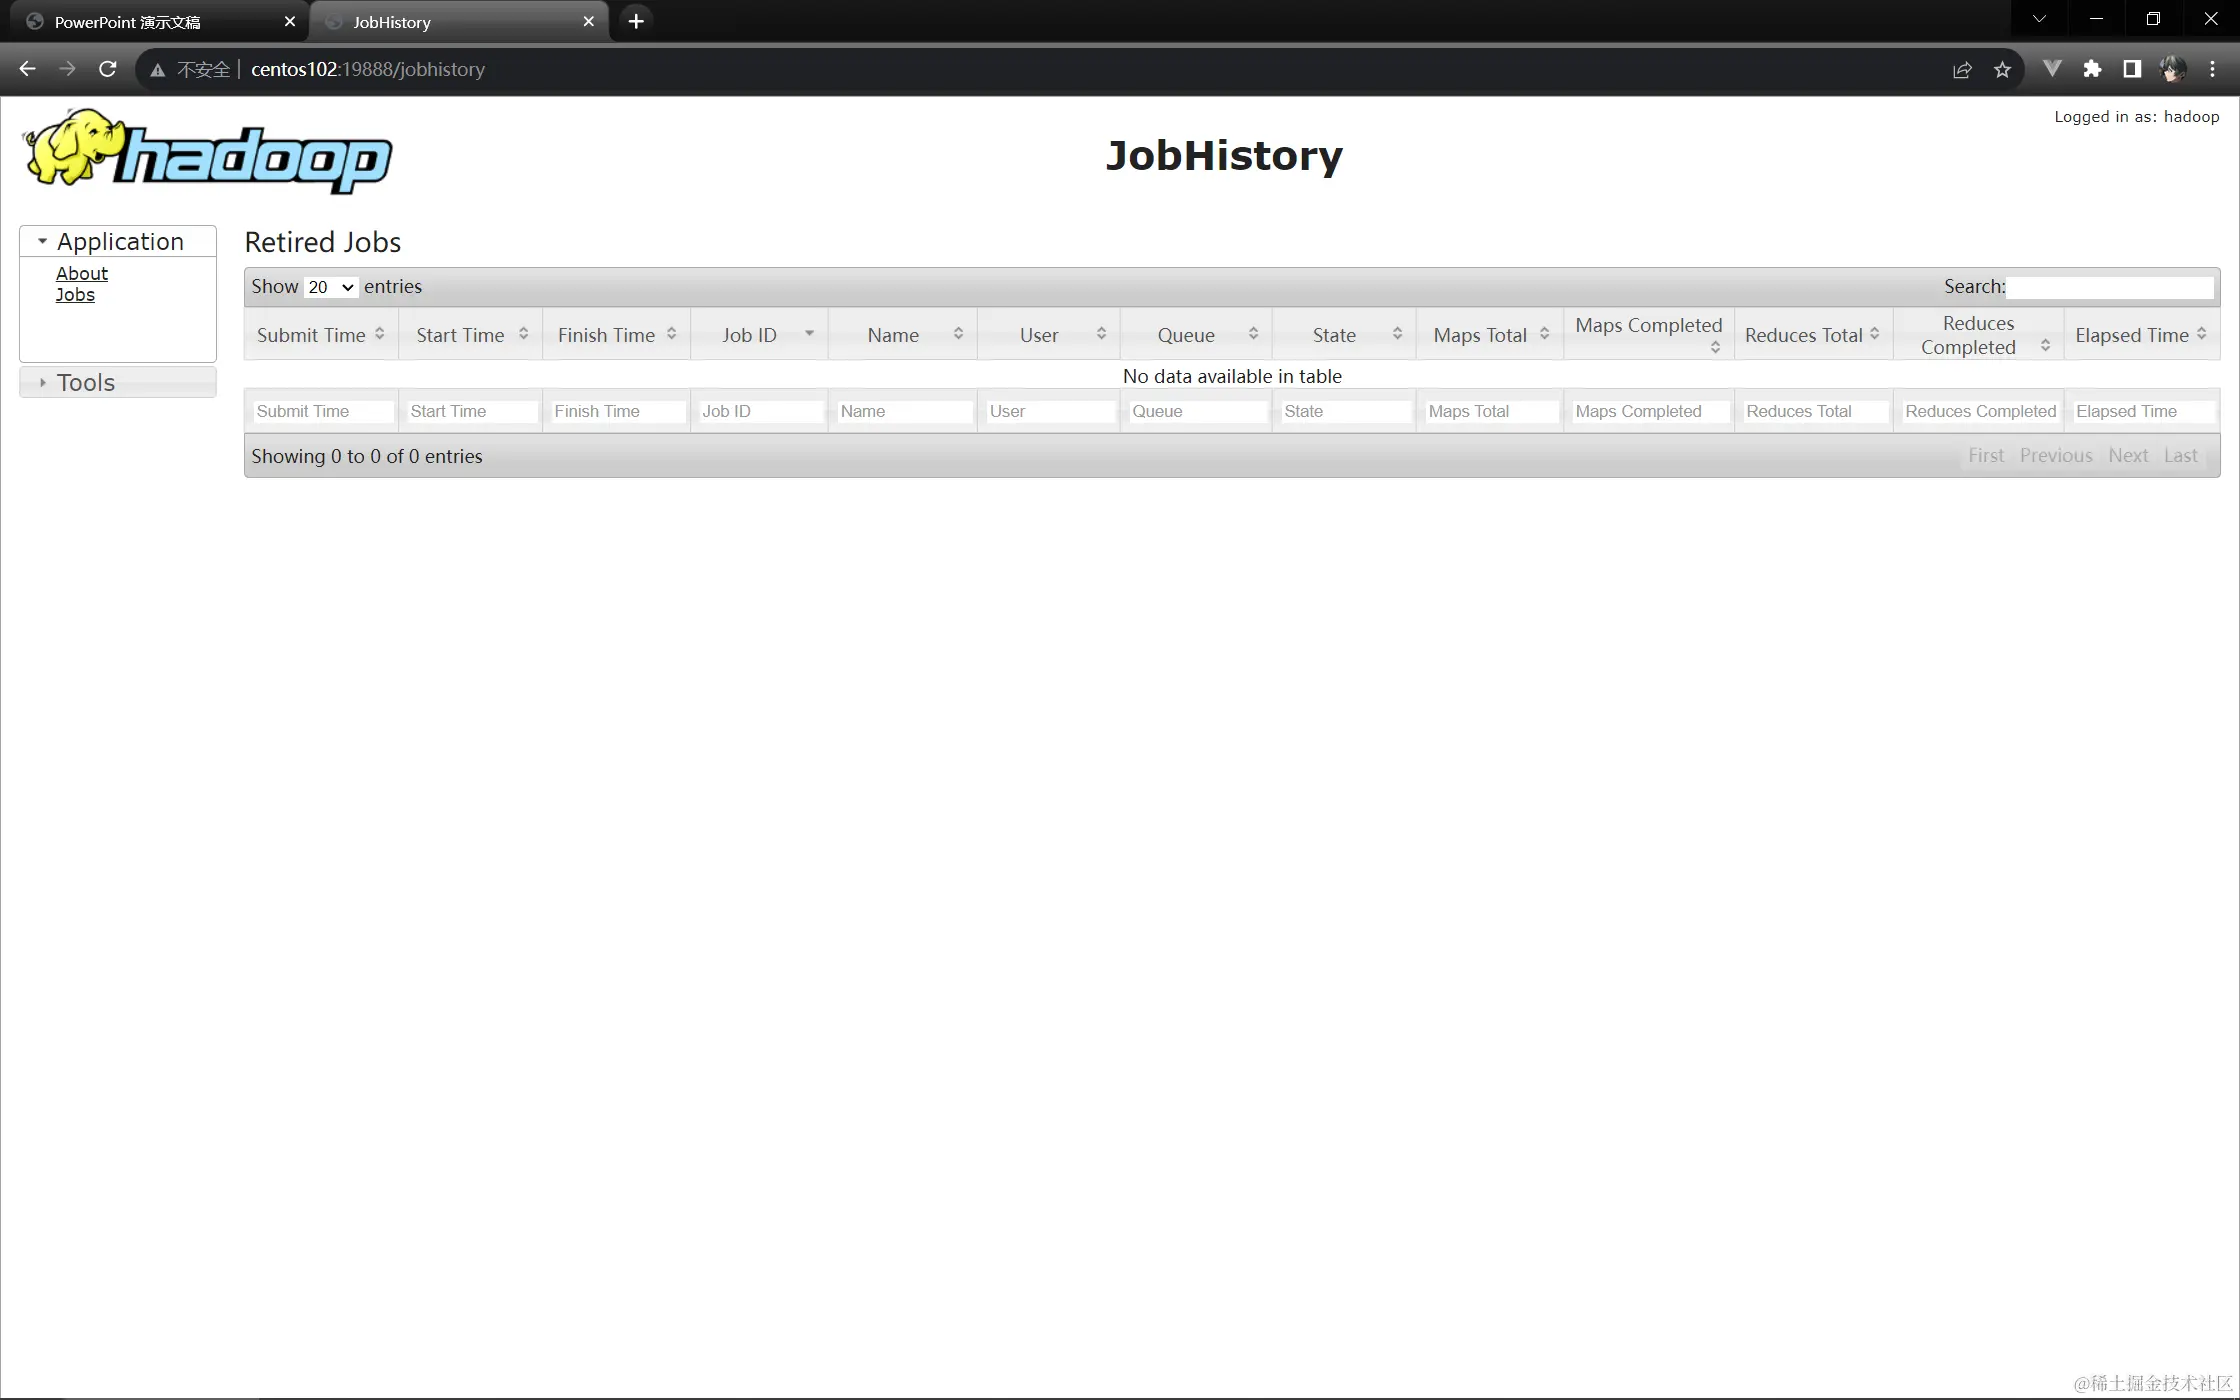Open a new browser tab
The image size is (2240, 1400).
click(636, 21)
